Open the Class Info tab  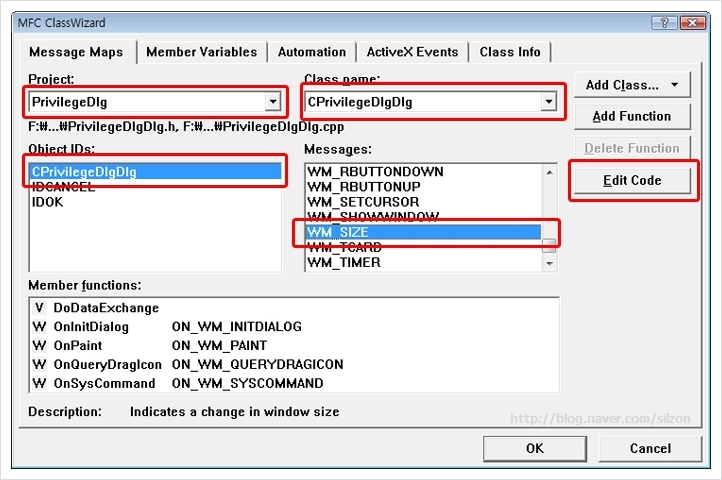pyautogui.click(x=510, y=52)
